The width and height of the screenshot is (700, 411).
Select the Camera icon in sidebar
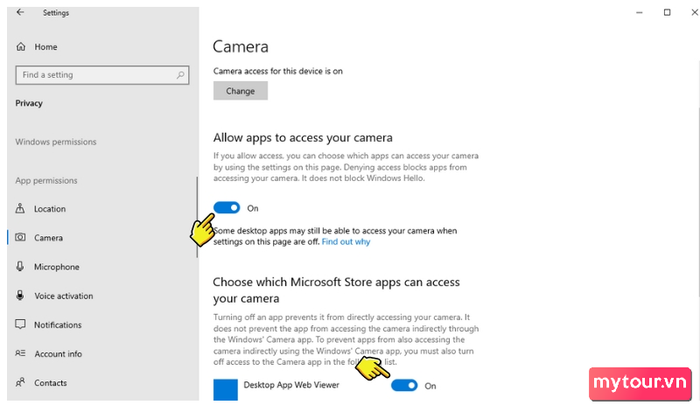click(20, 237)
